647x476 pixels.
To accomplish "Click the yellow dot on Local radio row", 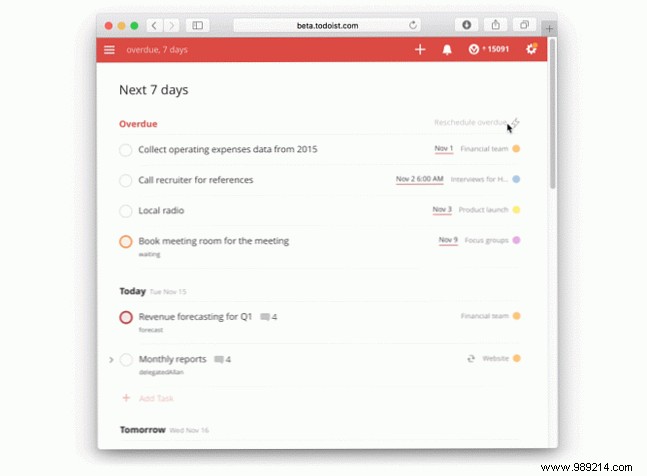I will click(516, 210).
